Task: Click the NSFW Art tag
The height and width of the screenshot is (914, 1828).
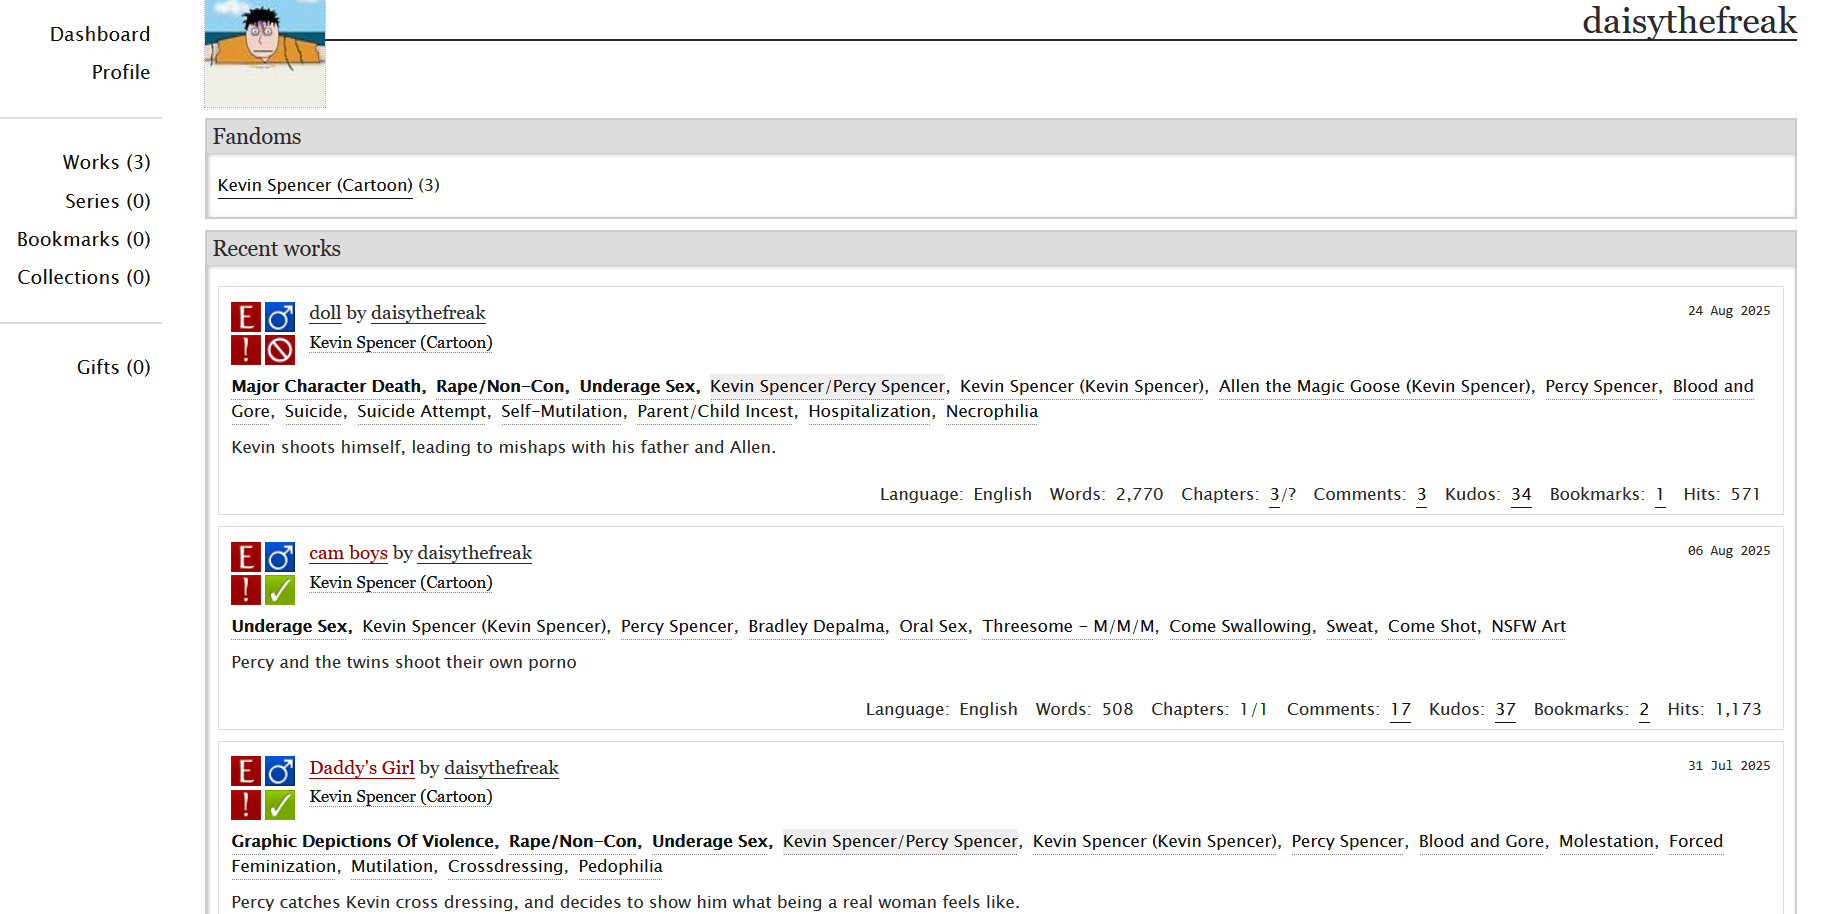Action: [1529, 626]
